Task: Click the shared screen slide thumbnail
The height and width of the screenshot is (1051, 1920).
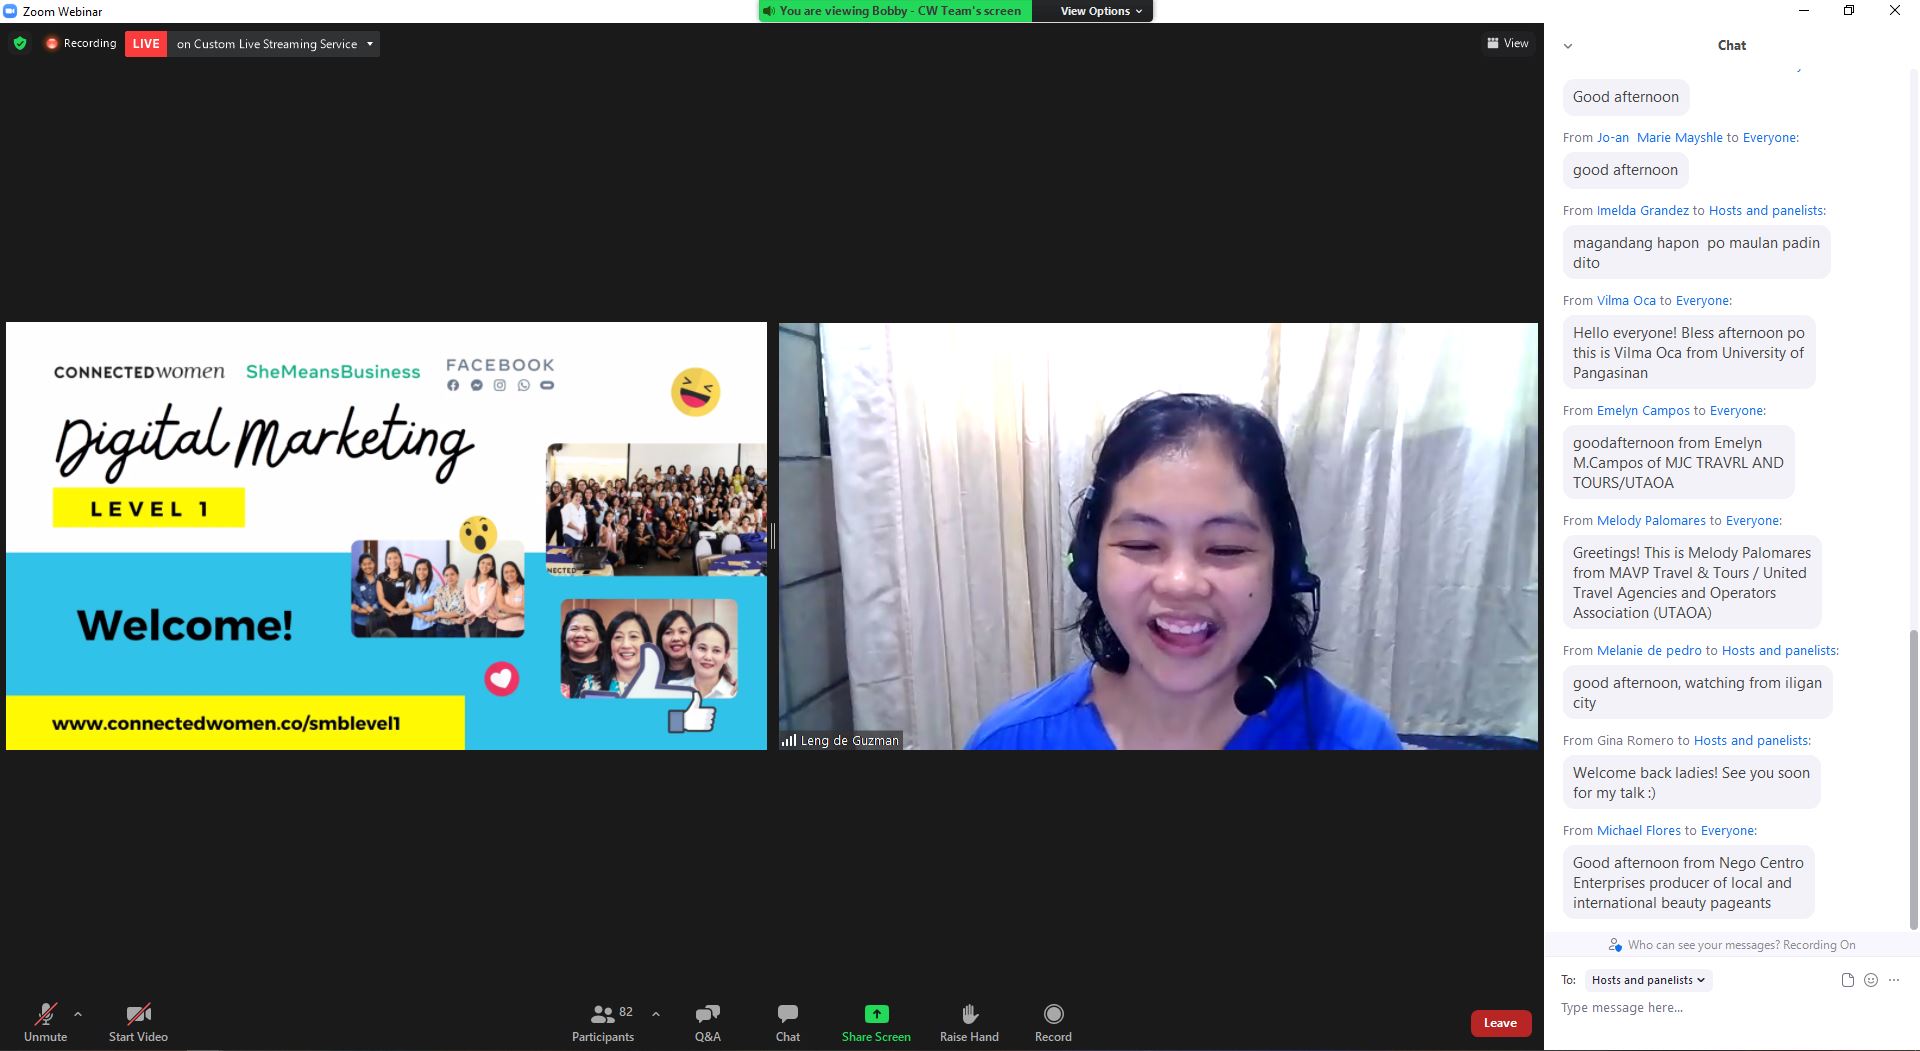Action: coord(386,536)
